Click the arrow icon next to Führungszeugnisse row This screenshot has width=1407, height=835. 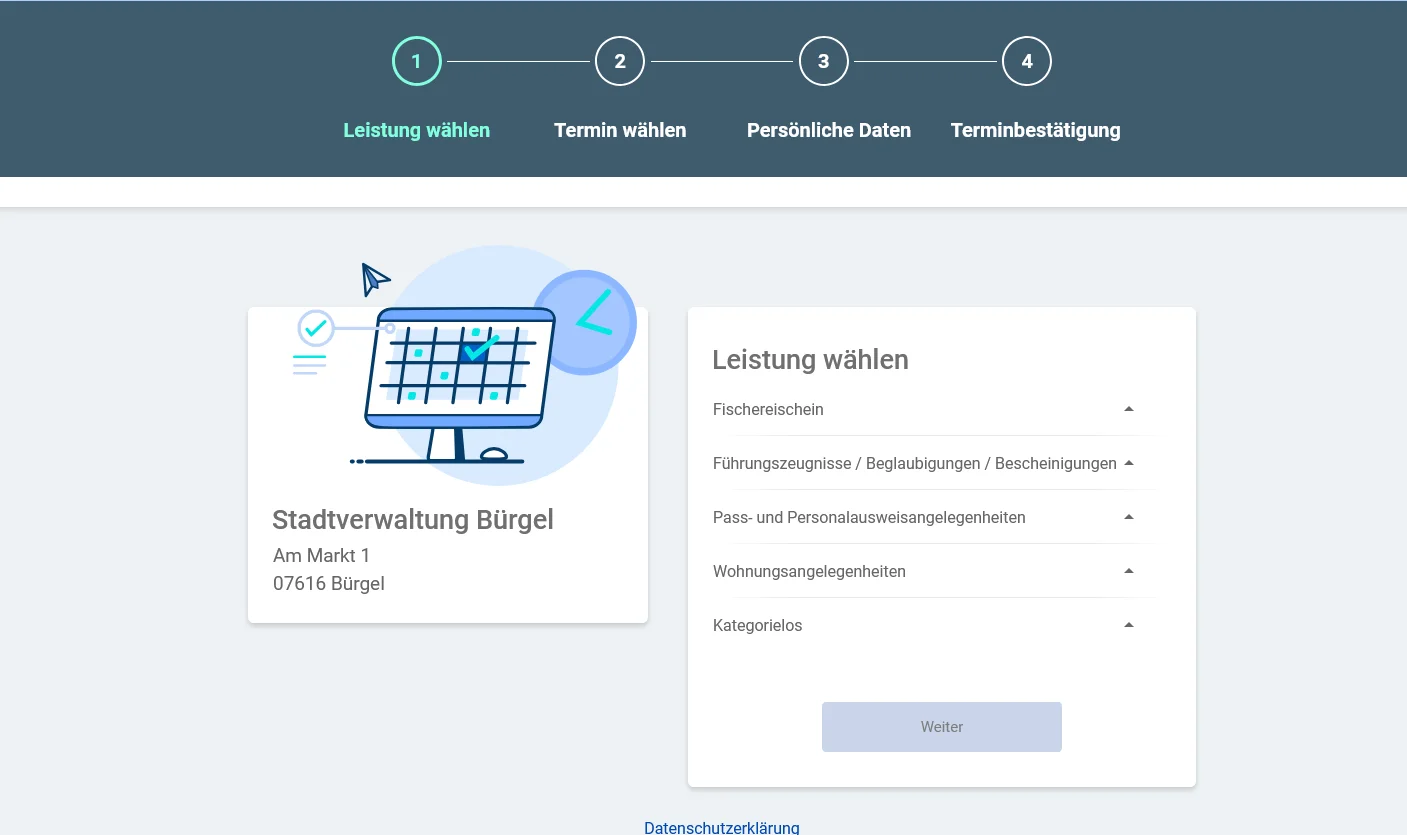coord(1129,463)
